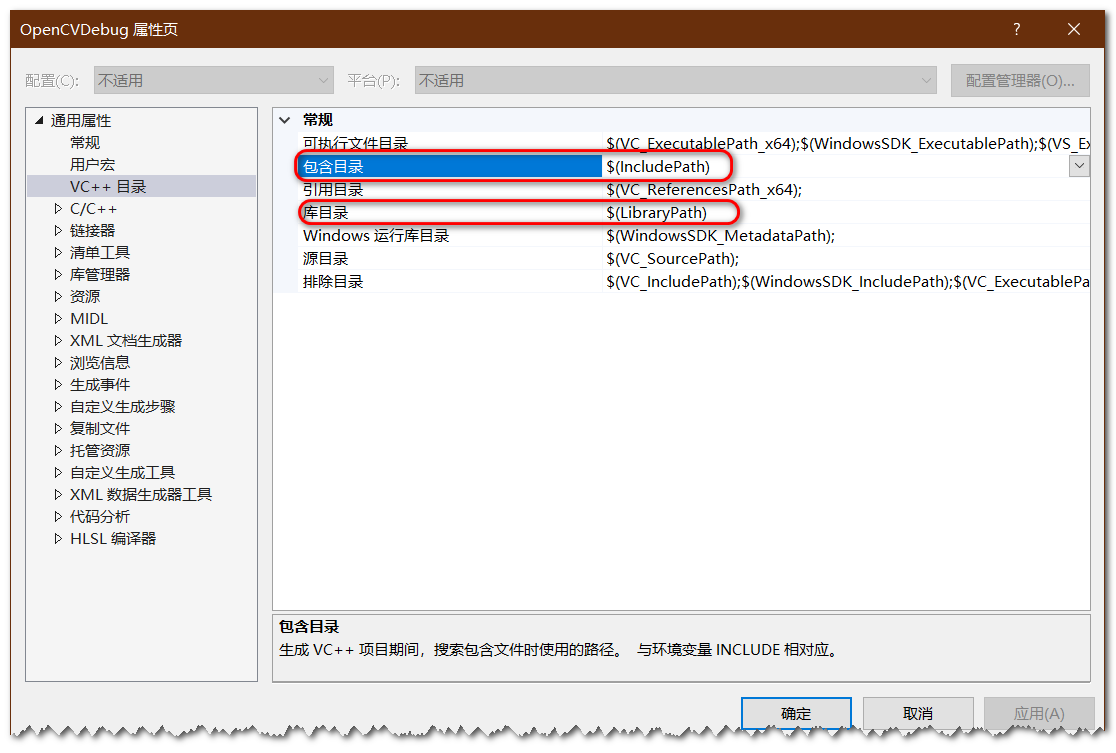Click the 可执行文件目录 value text

coord(848,143)
